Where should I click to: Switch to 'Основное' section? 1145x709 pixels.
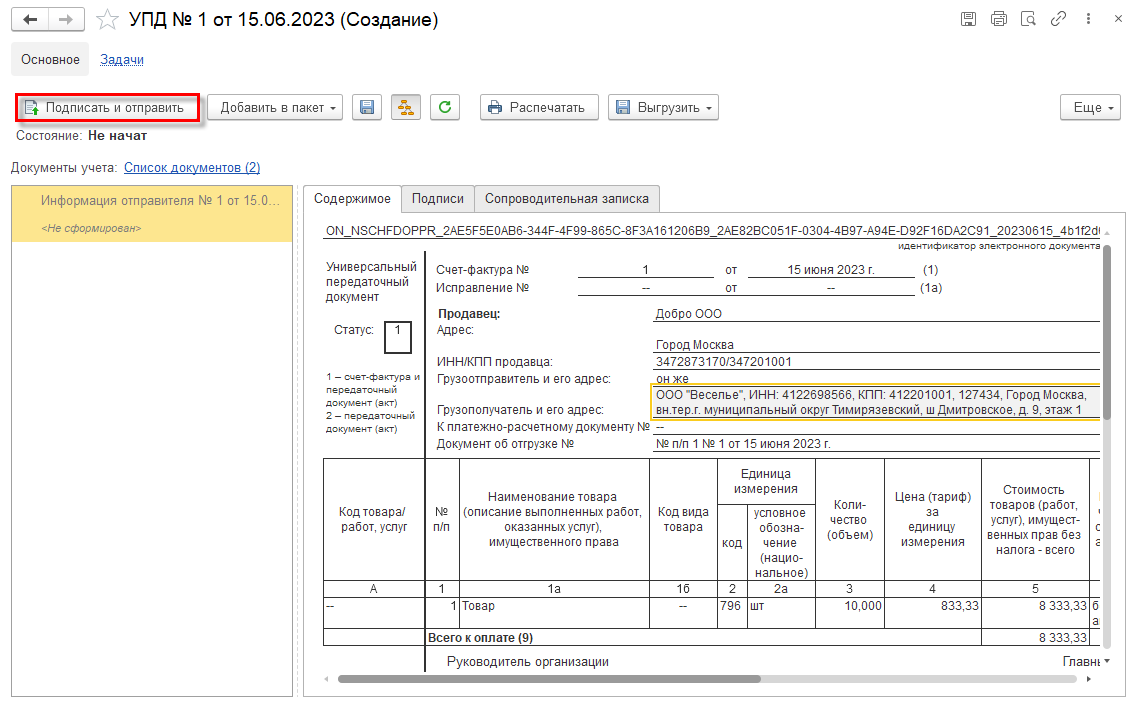click(50, 59)
